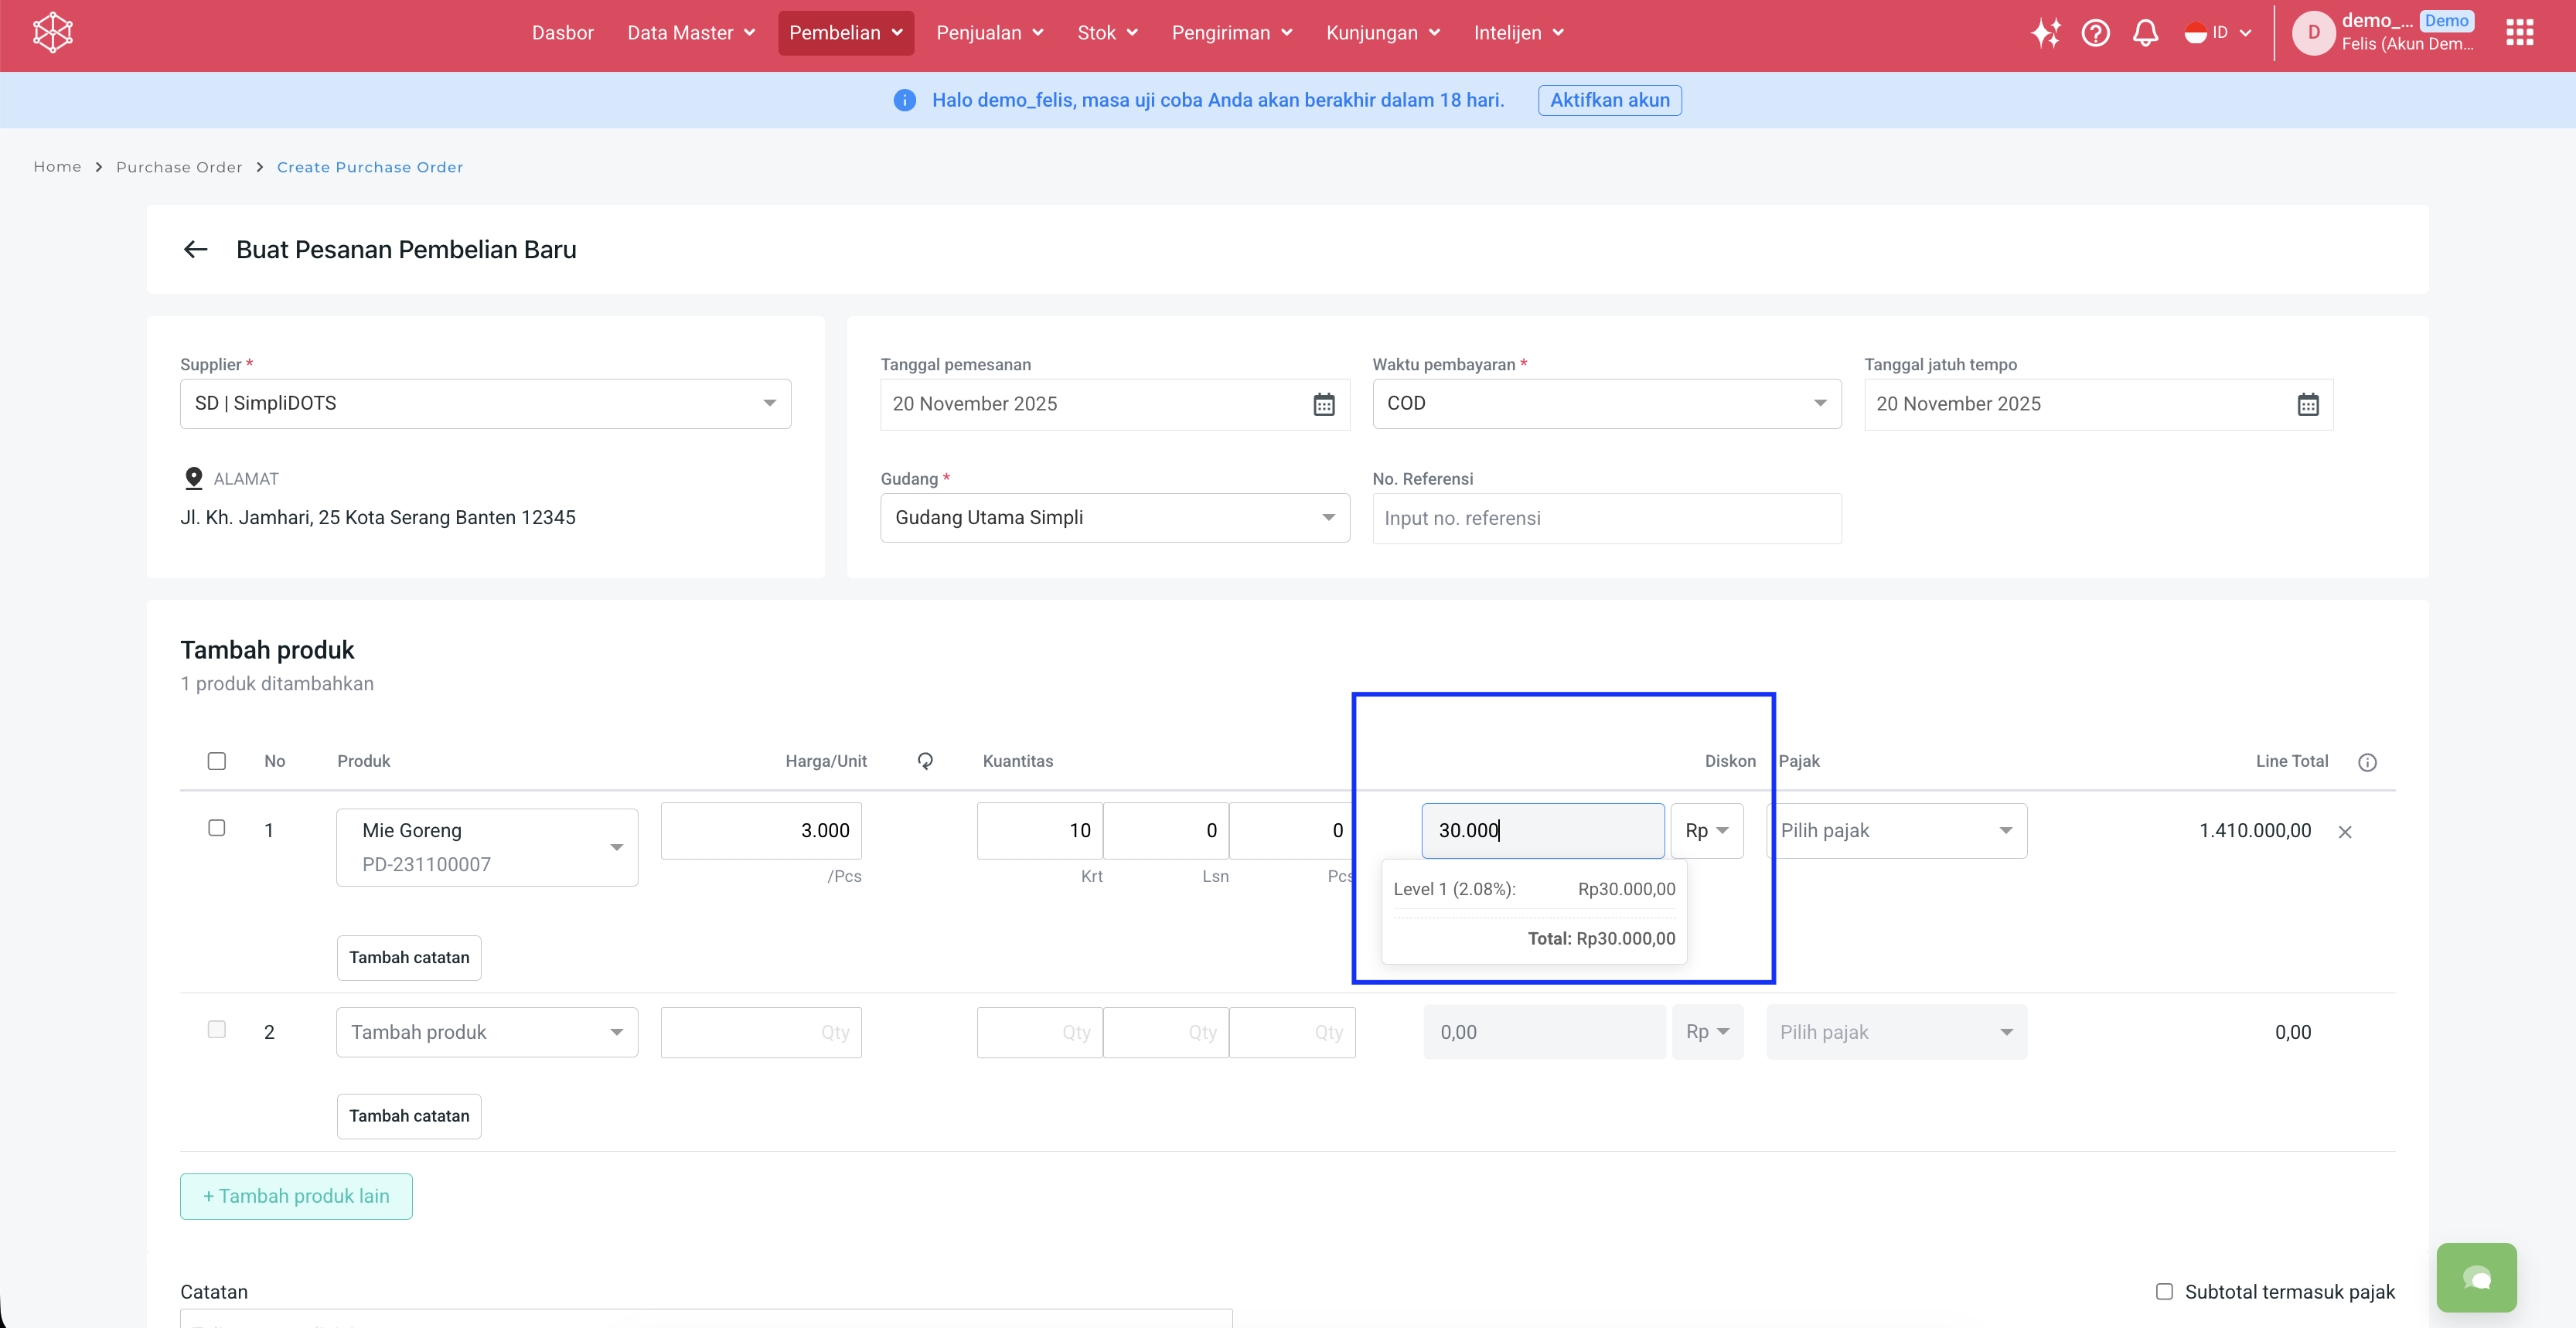Open Pilih pajak dropdown for Mie Goreng
2576x1328 pixels.
(x=1896, y=831)
